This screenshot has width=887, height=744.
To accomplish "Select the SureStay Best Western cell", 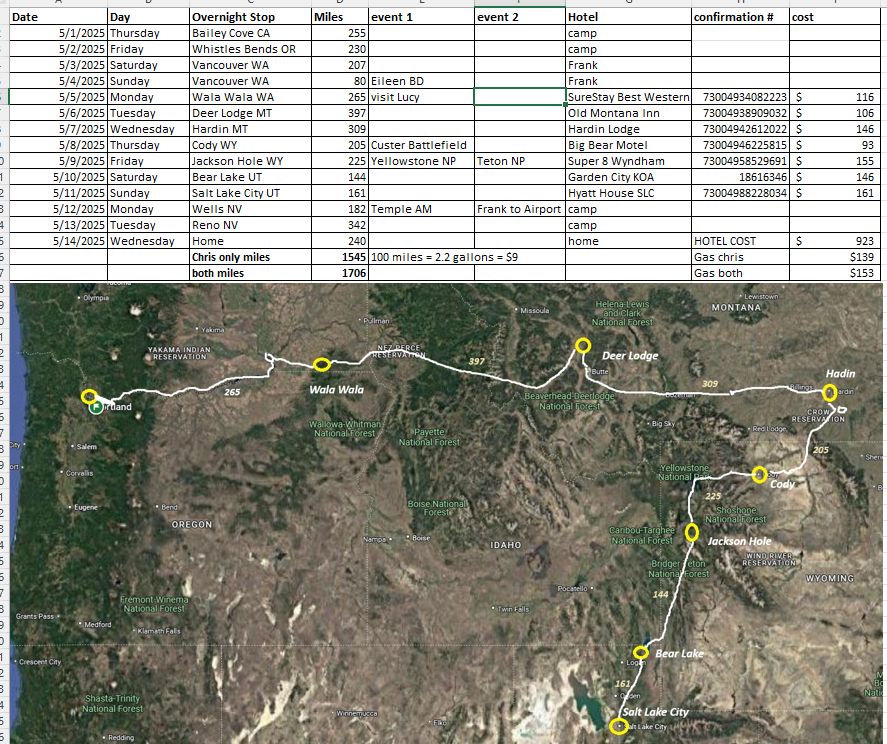I will pos(627,97).
